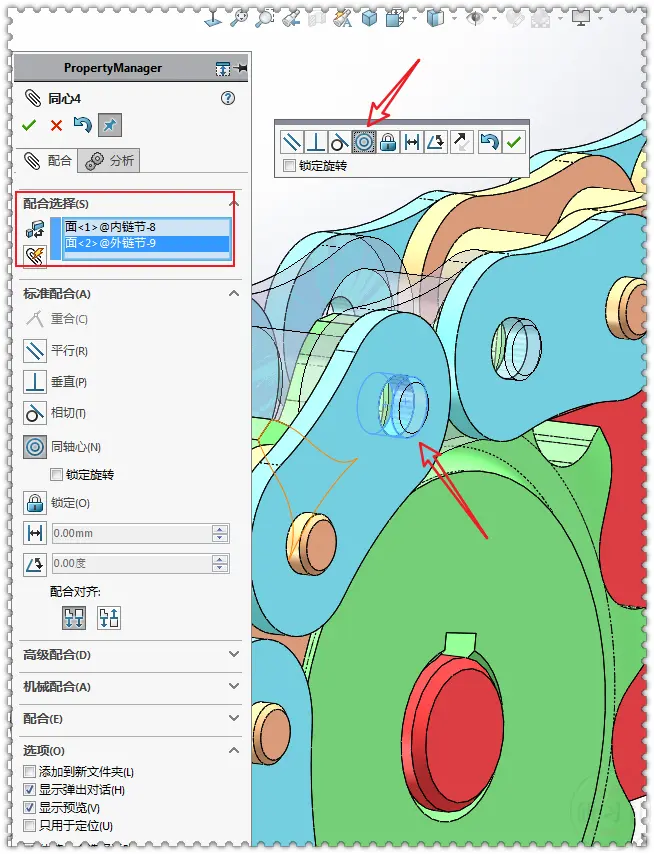Click the angle mate icon beside 0.00度
654x854 pixels.
[x=35, y=564]
